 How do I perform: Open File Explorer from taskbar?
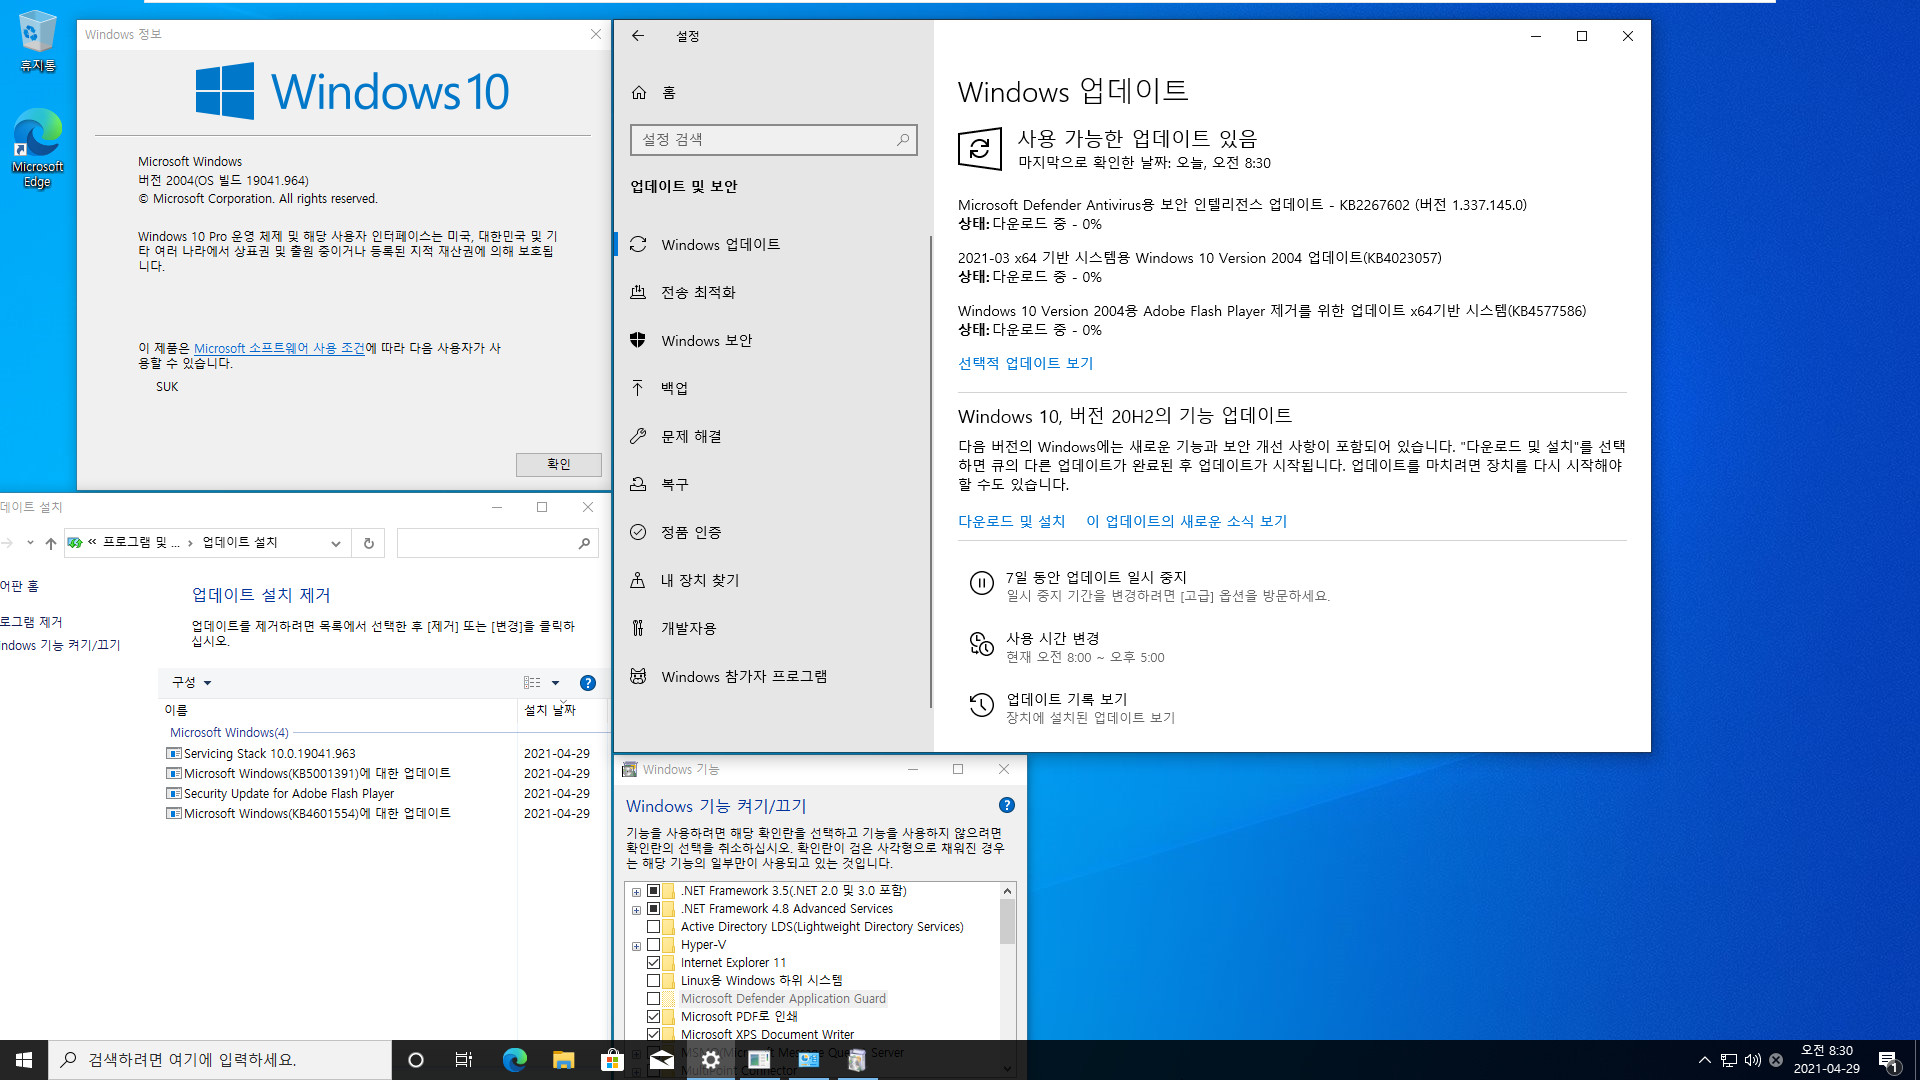tap(563, 1060)
